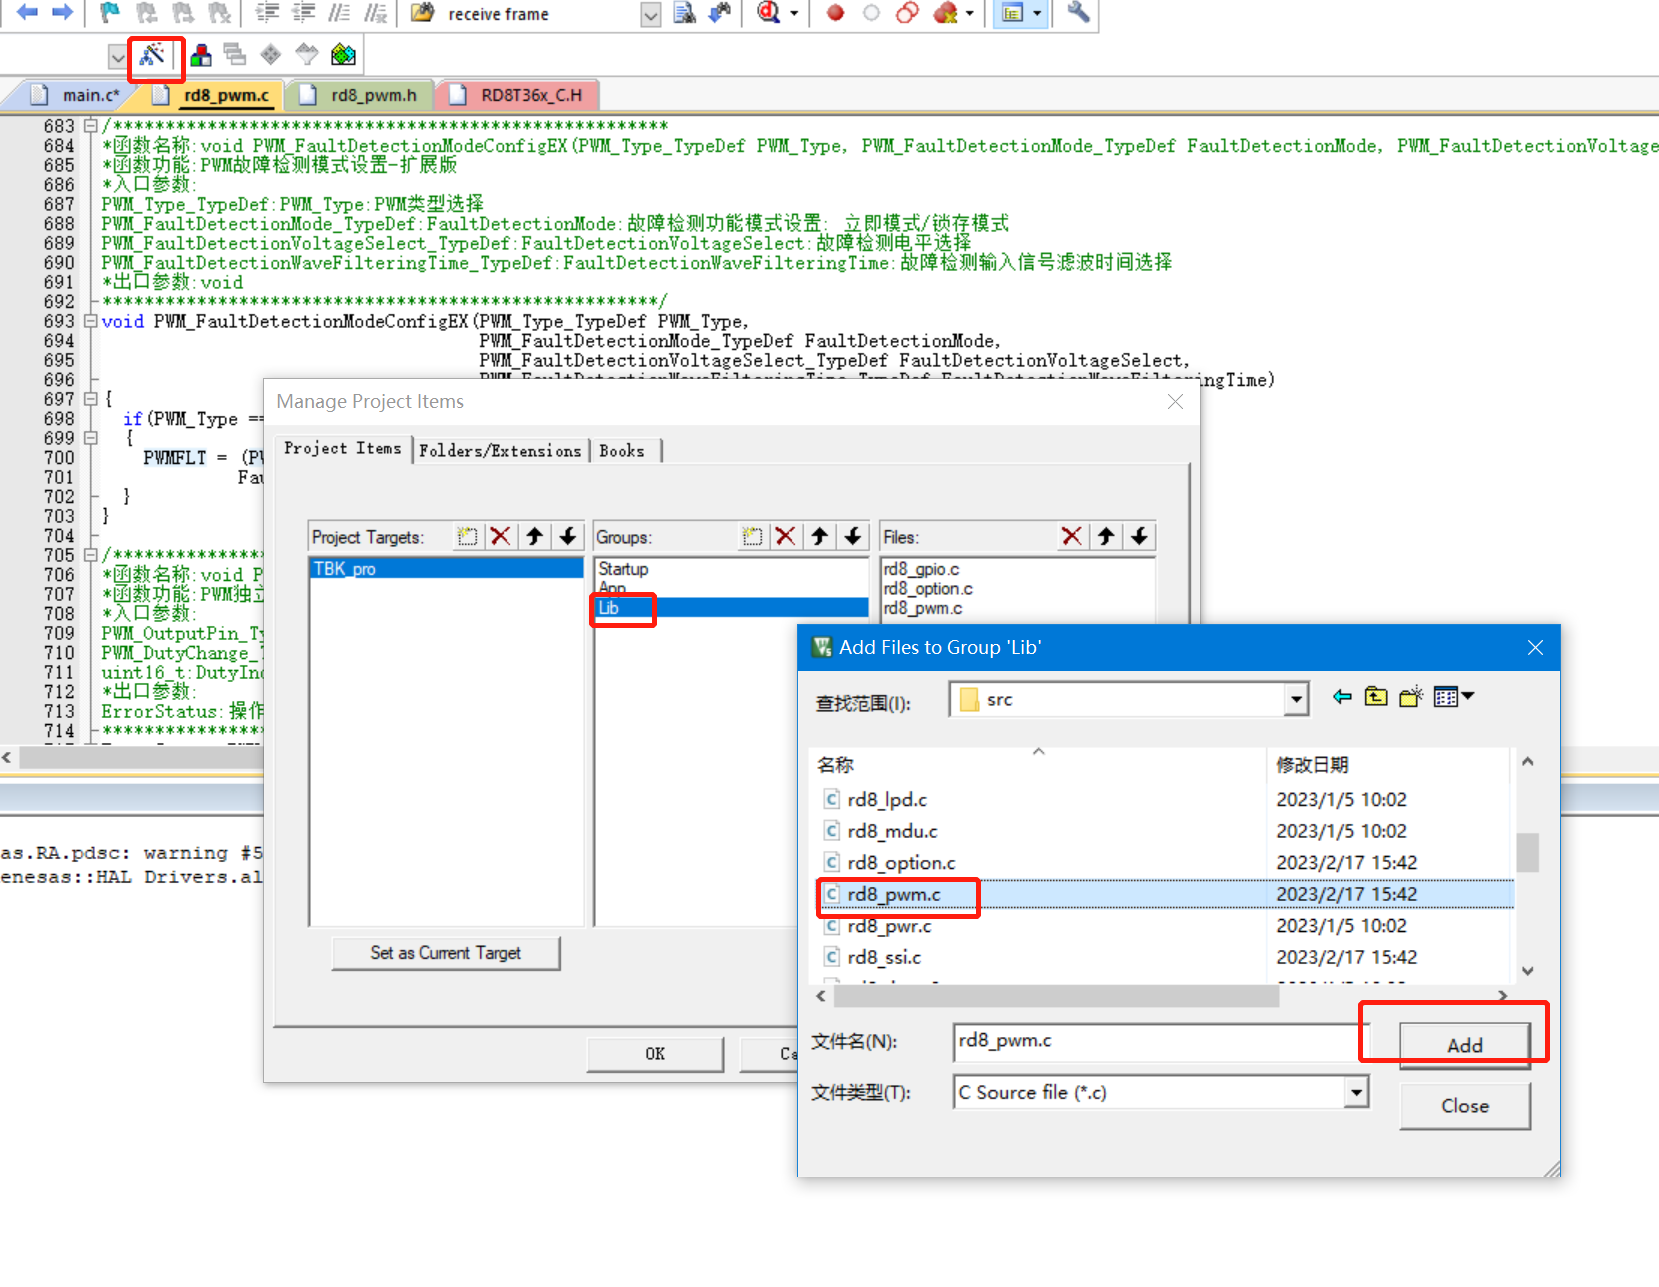Select the Startup group
This screenshot has height=1287, width=1659.
click(624, 568)
